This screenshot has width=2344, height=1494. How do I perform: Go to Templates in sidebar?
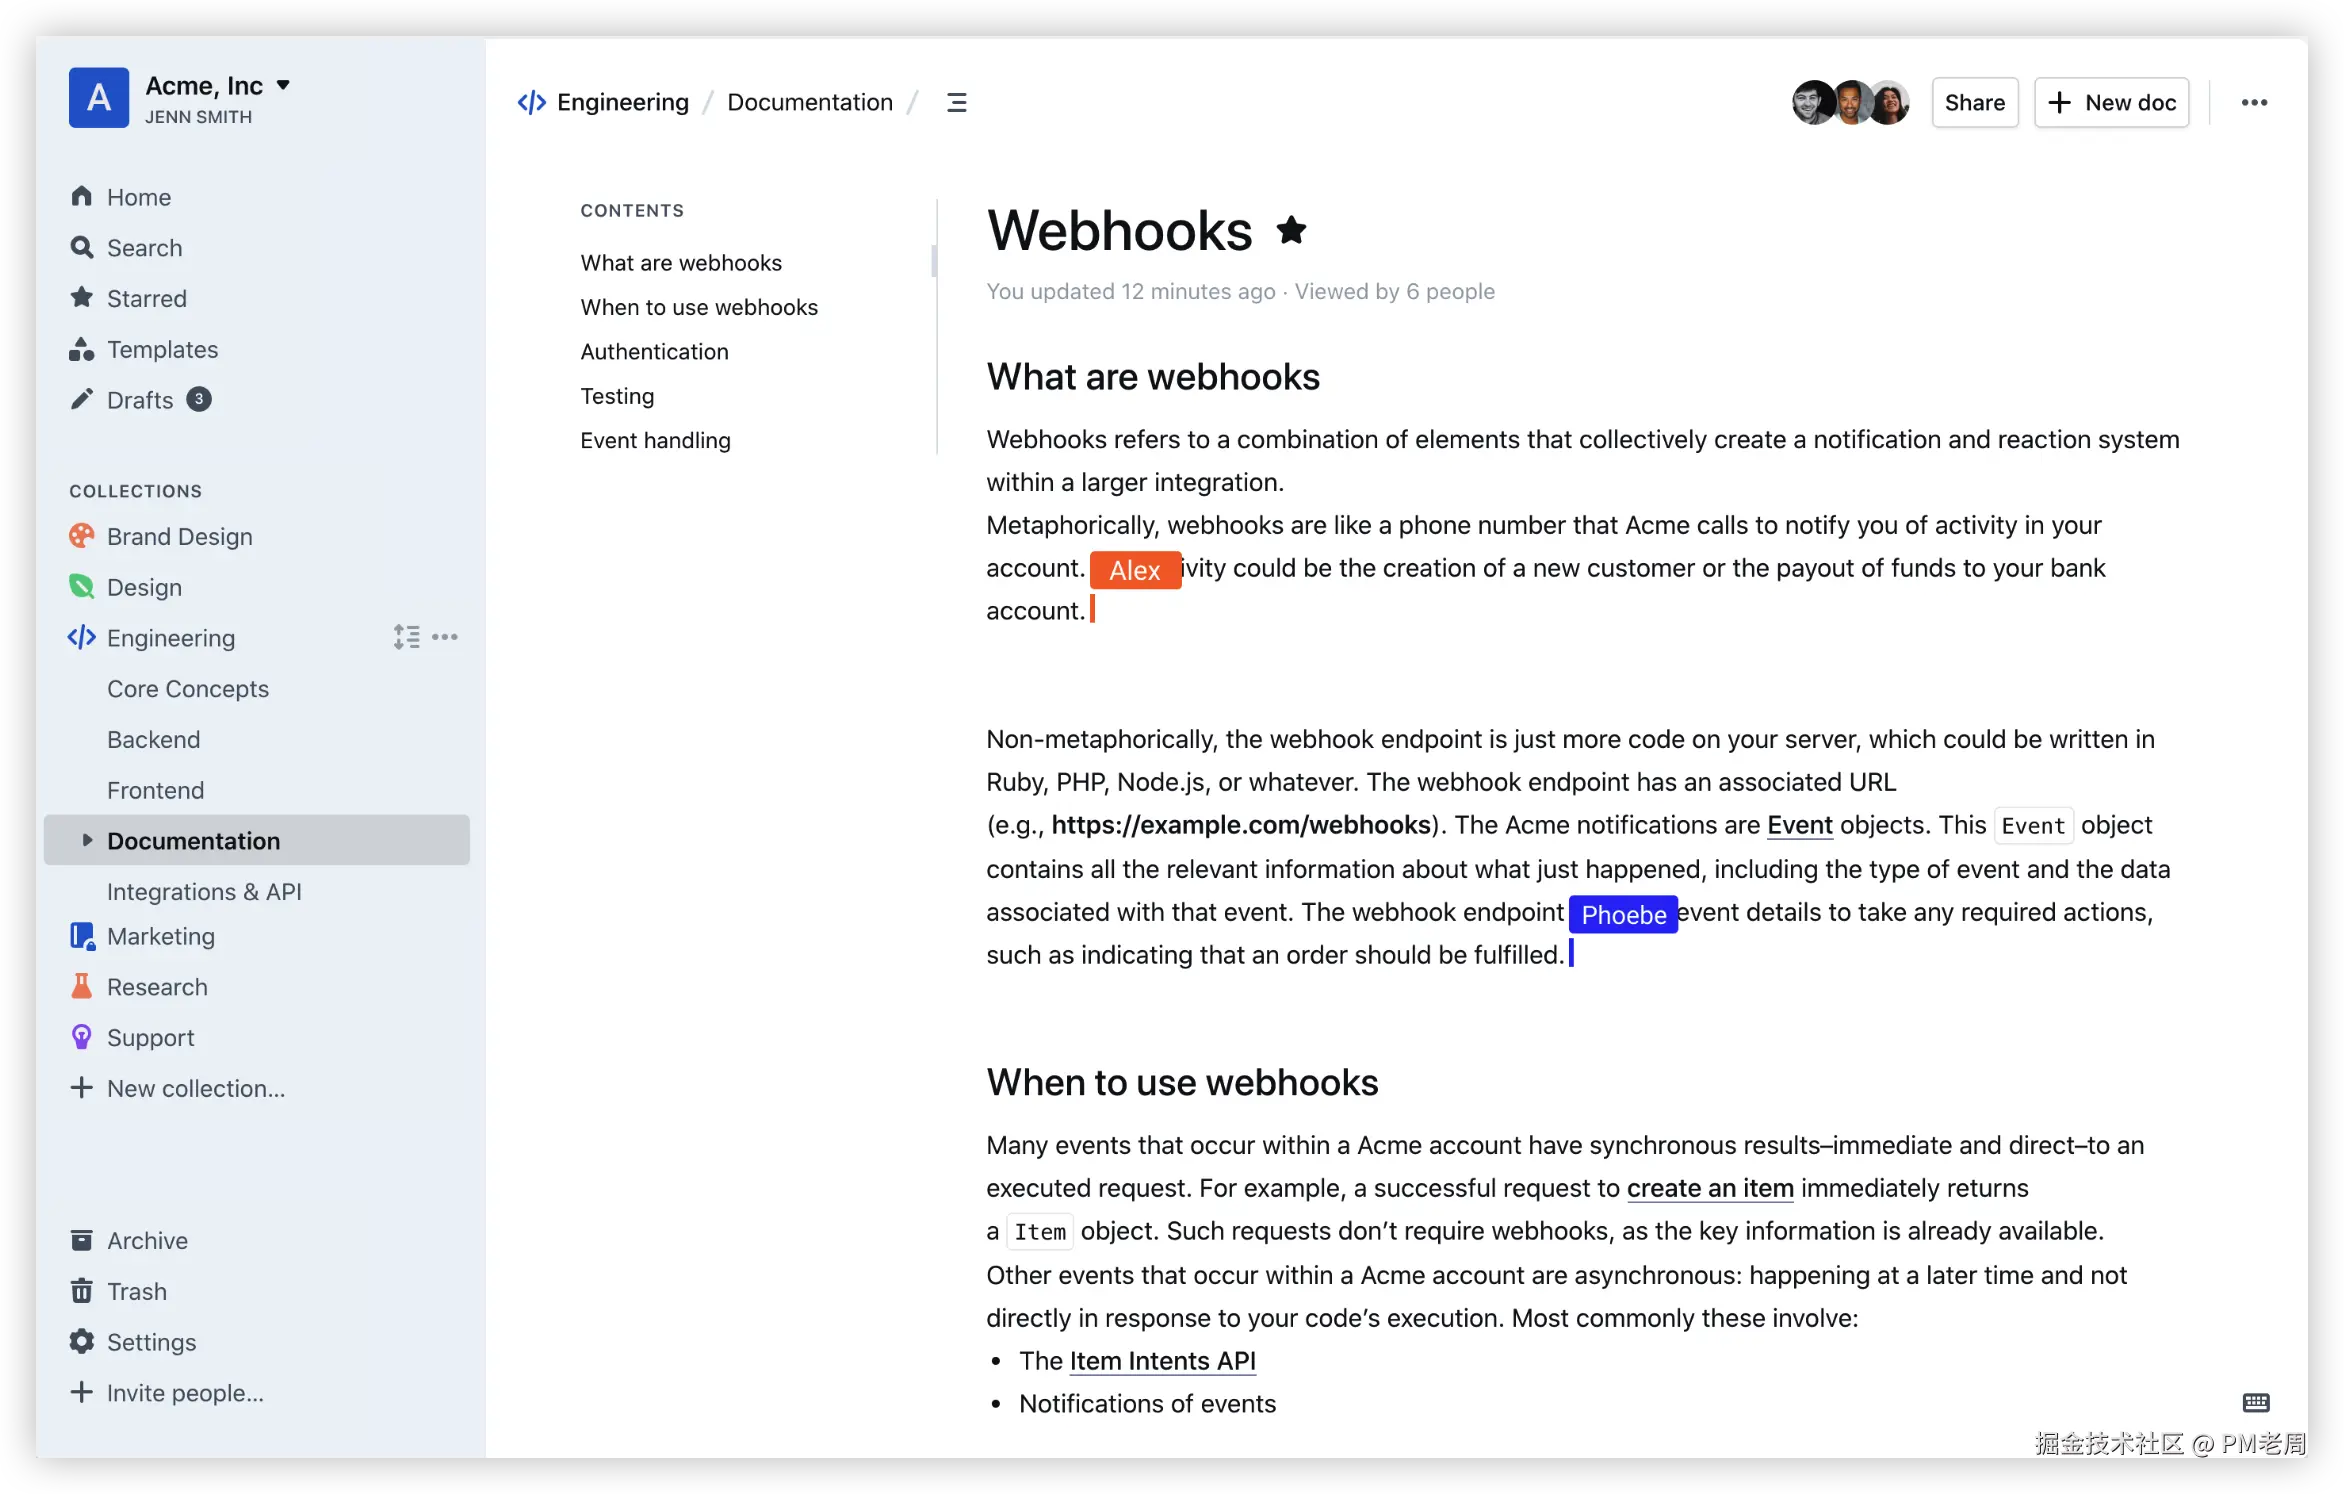click(x=162, y=349)
